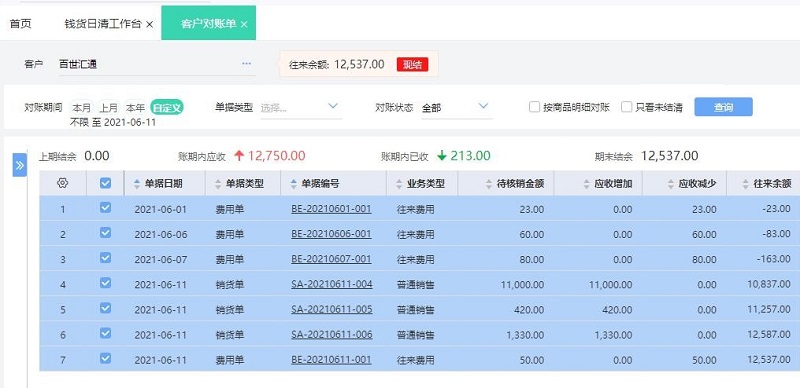Open table column settings gear icon
The image size is (800, 388).
[x=63, y=183]
